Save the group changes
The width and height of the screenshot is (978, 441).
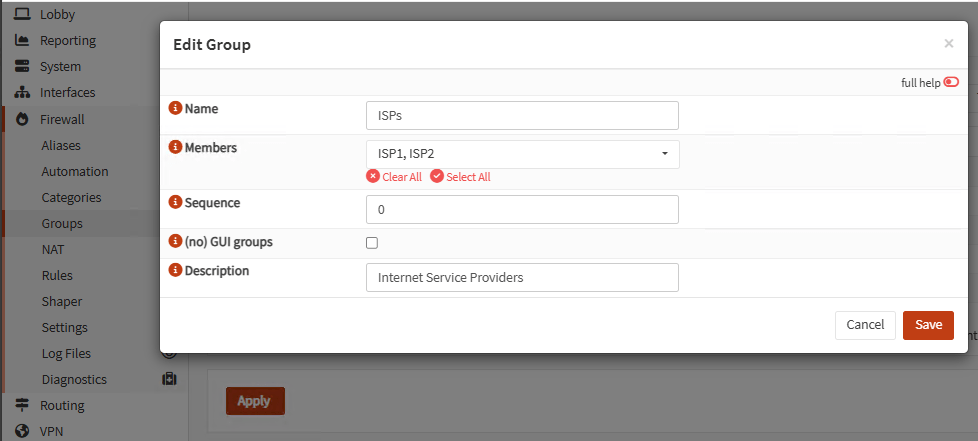pyautogui.click(x=928, y=325)
